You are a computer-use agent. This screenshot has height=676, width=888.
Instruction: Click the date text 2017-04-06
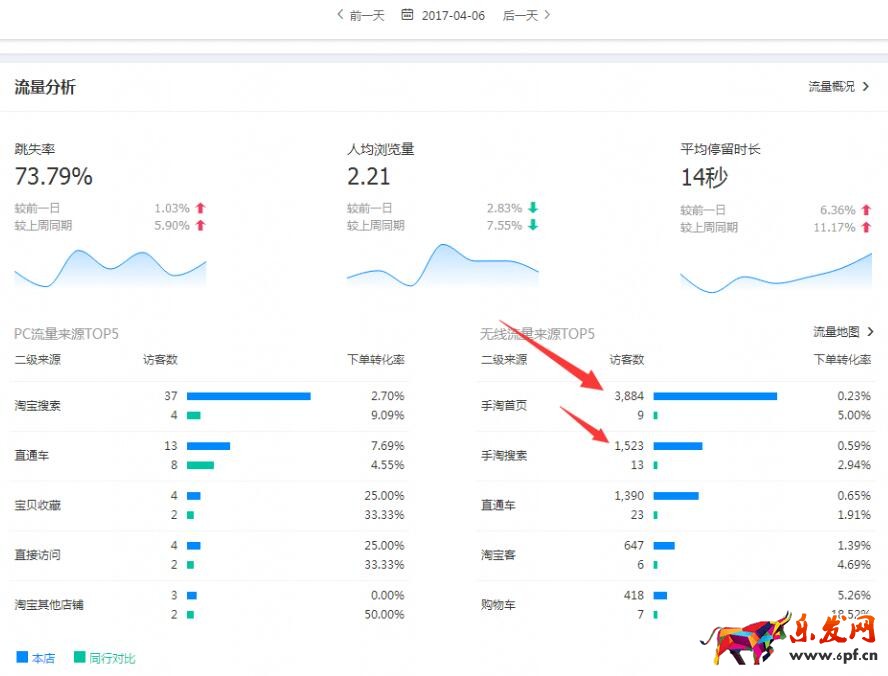coord(453,15)
